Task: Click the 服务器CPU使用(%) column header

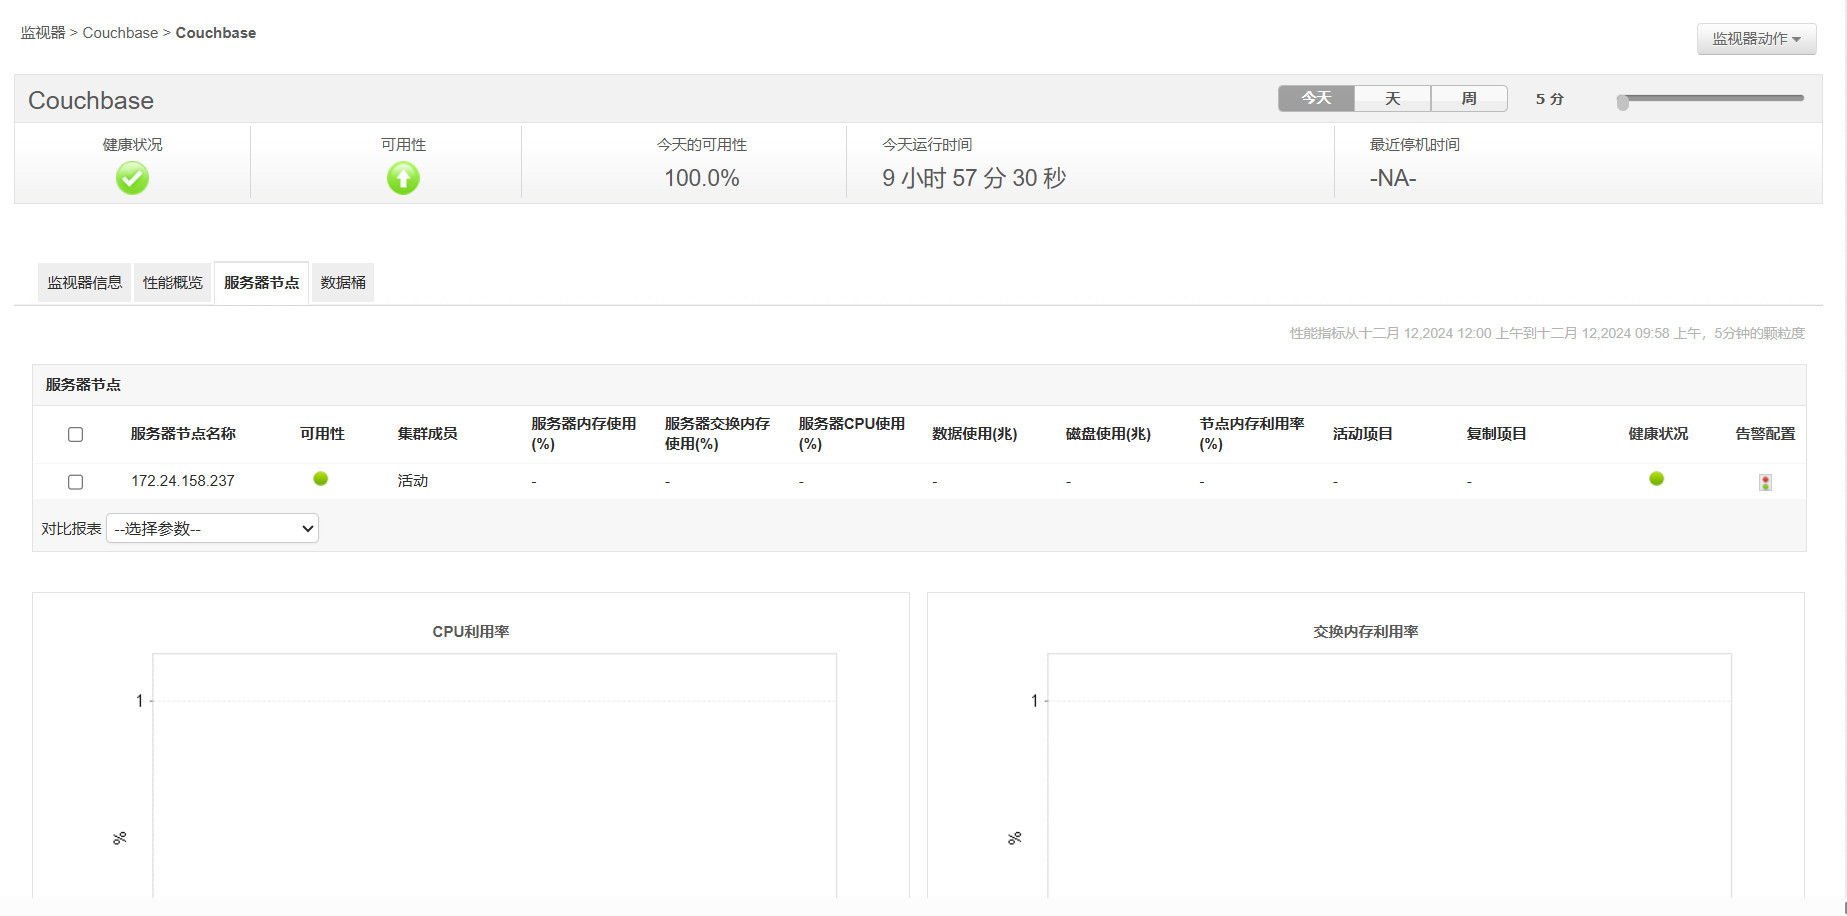Action: (x=852, y=434)
